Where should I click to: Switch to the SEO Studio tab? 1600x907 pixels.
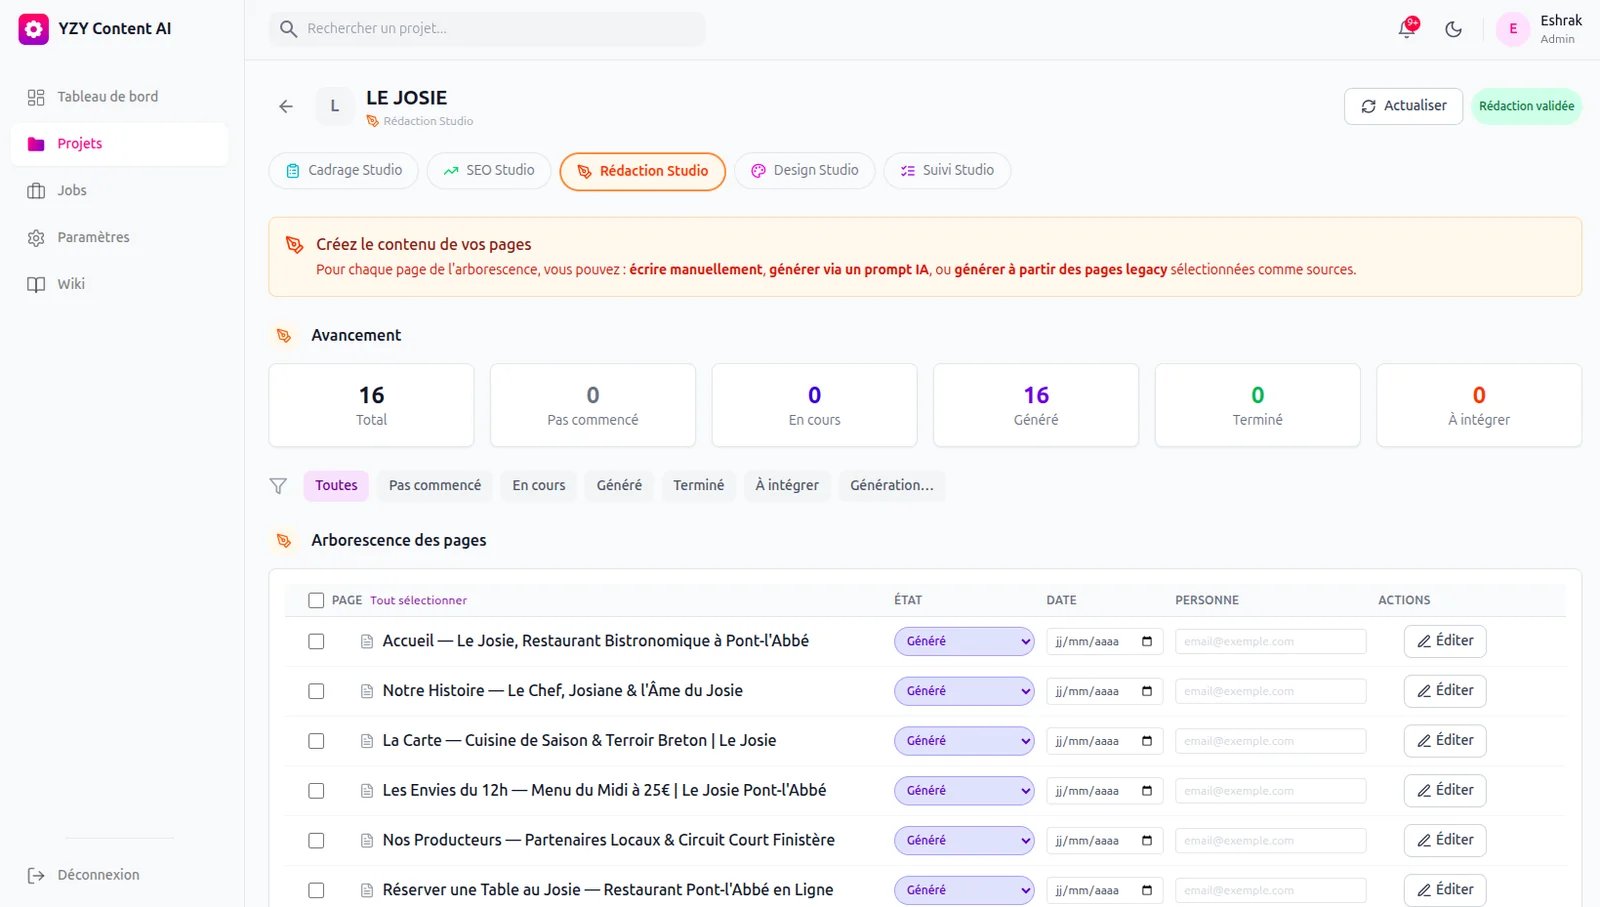point(489,171)
